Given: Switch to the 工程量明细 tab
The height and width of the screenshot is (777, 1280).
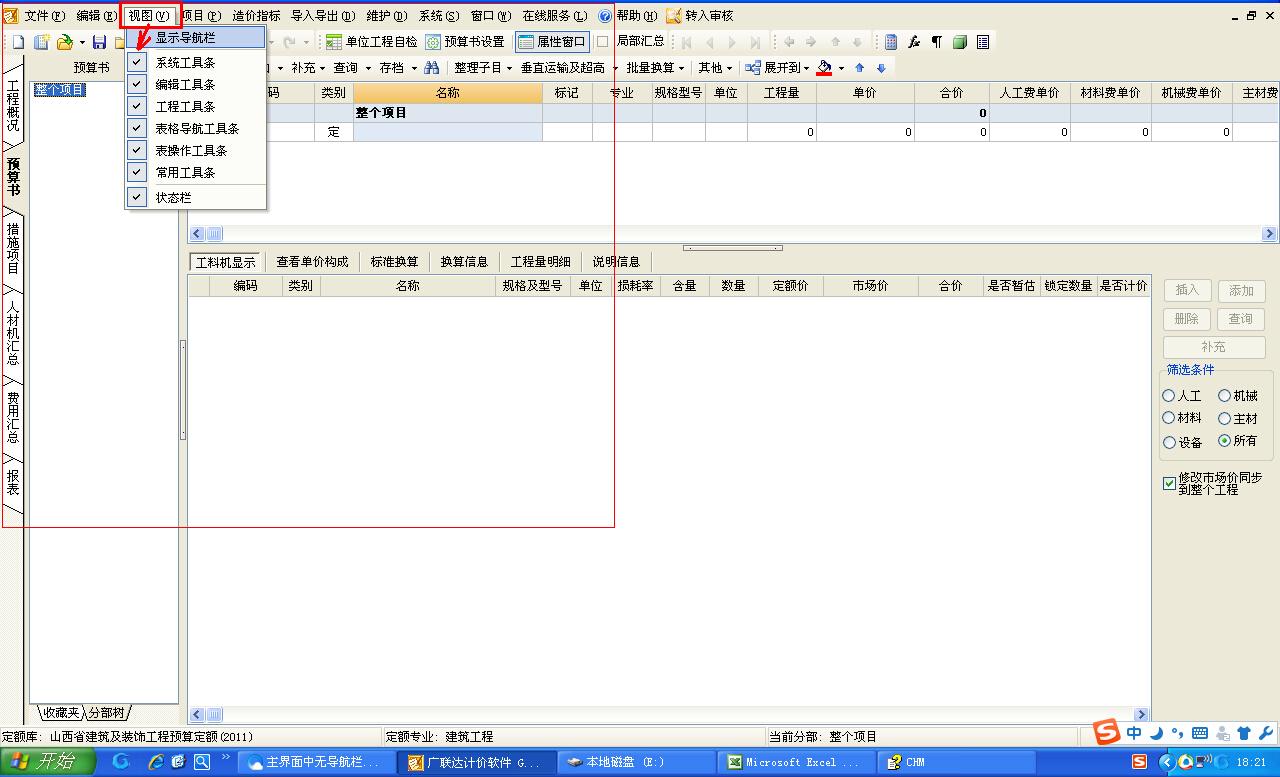Looking at the screenshot, I should click(x=540, y=262).
